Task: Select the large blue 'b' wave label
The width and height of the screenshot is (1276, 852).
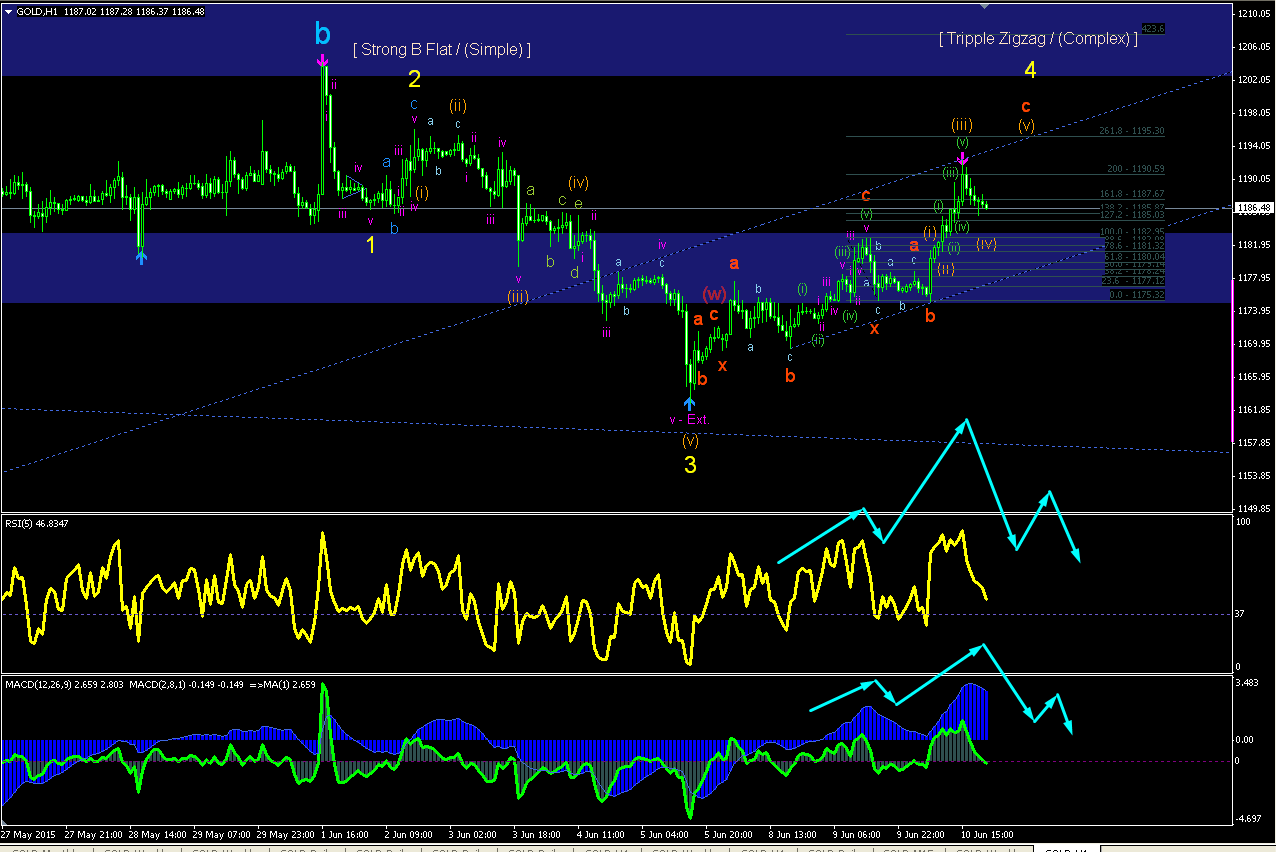Action: [322, 35]
